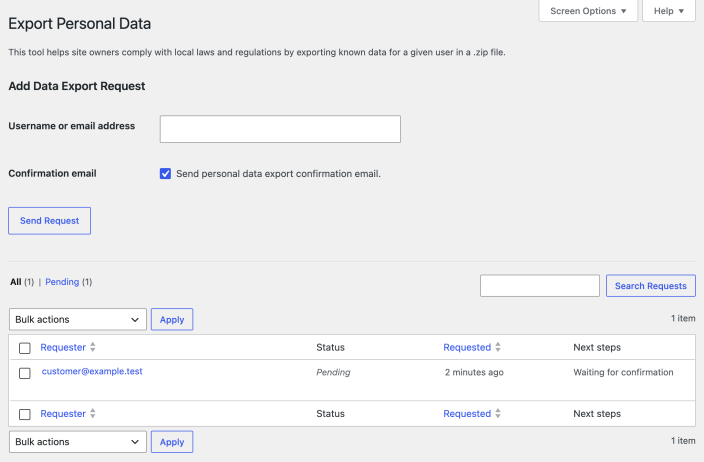Viewport: 704px width, 462px height.
Task: Click sort arrows beside header Requested
Action: tap(498, 347)
